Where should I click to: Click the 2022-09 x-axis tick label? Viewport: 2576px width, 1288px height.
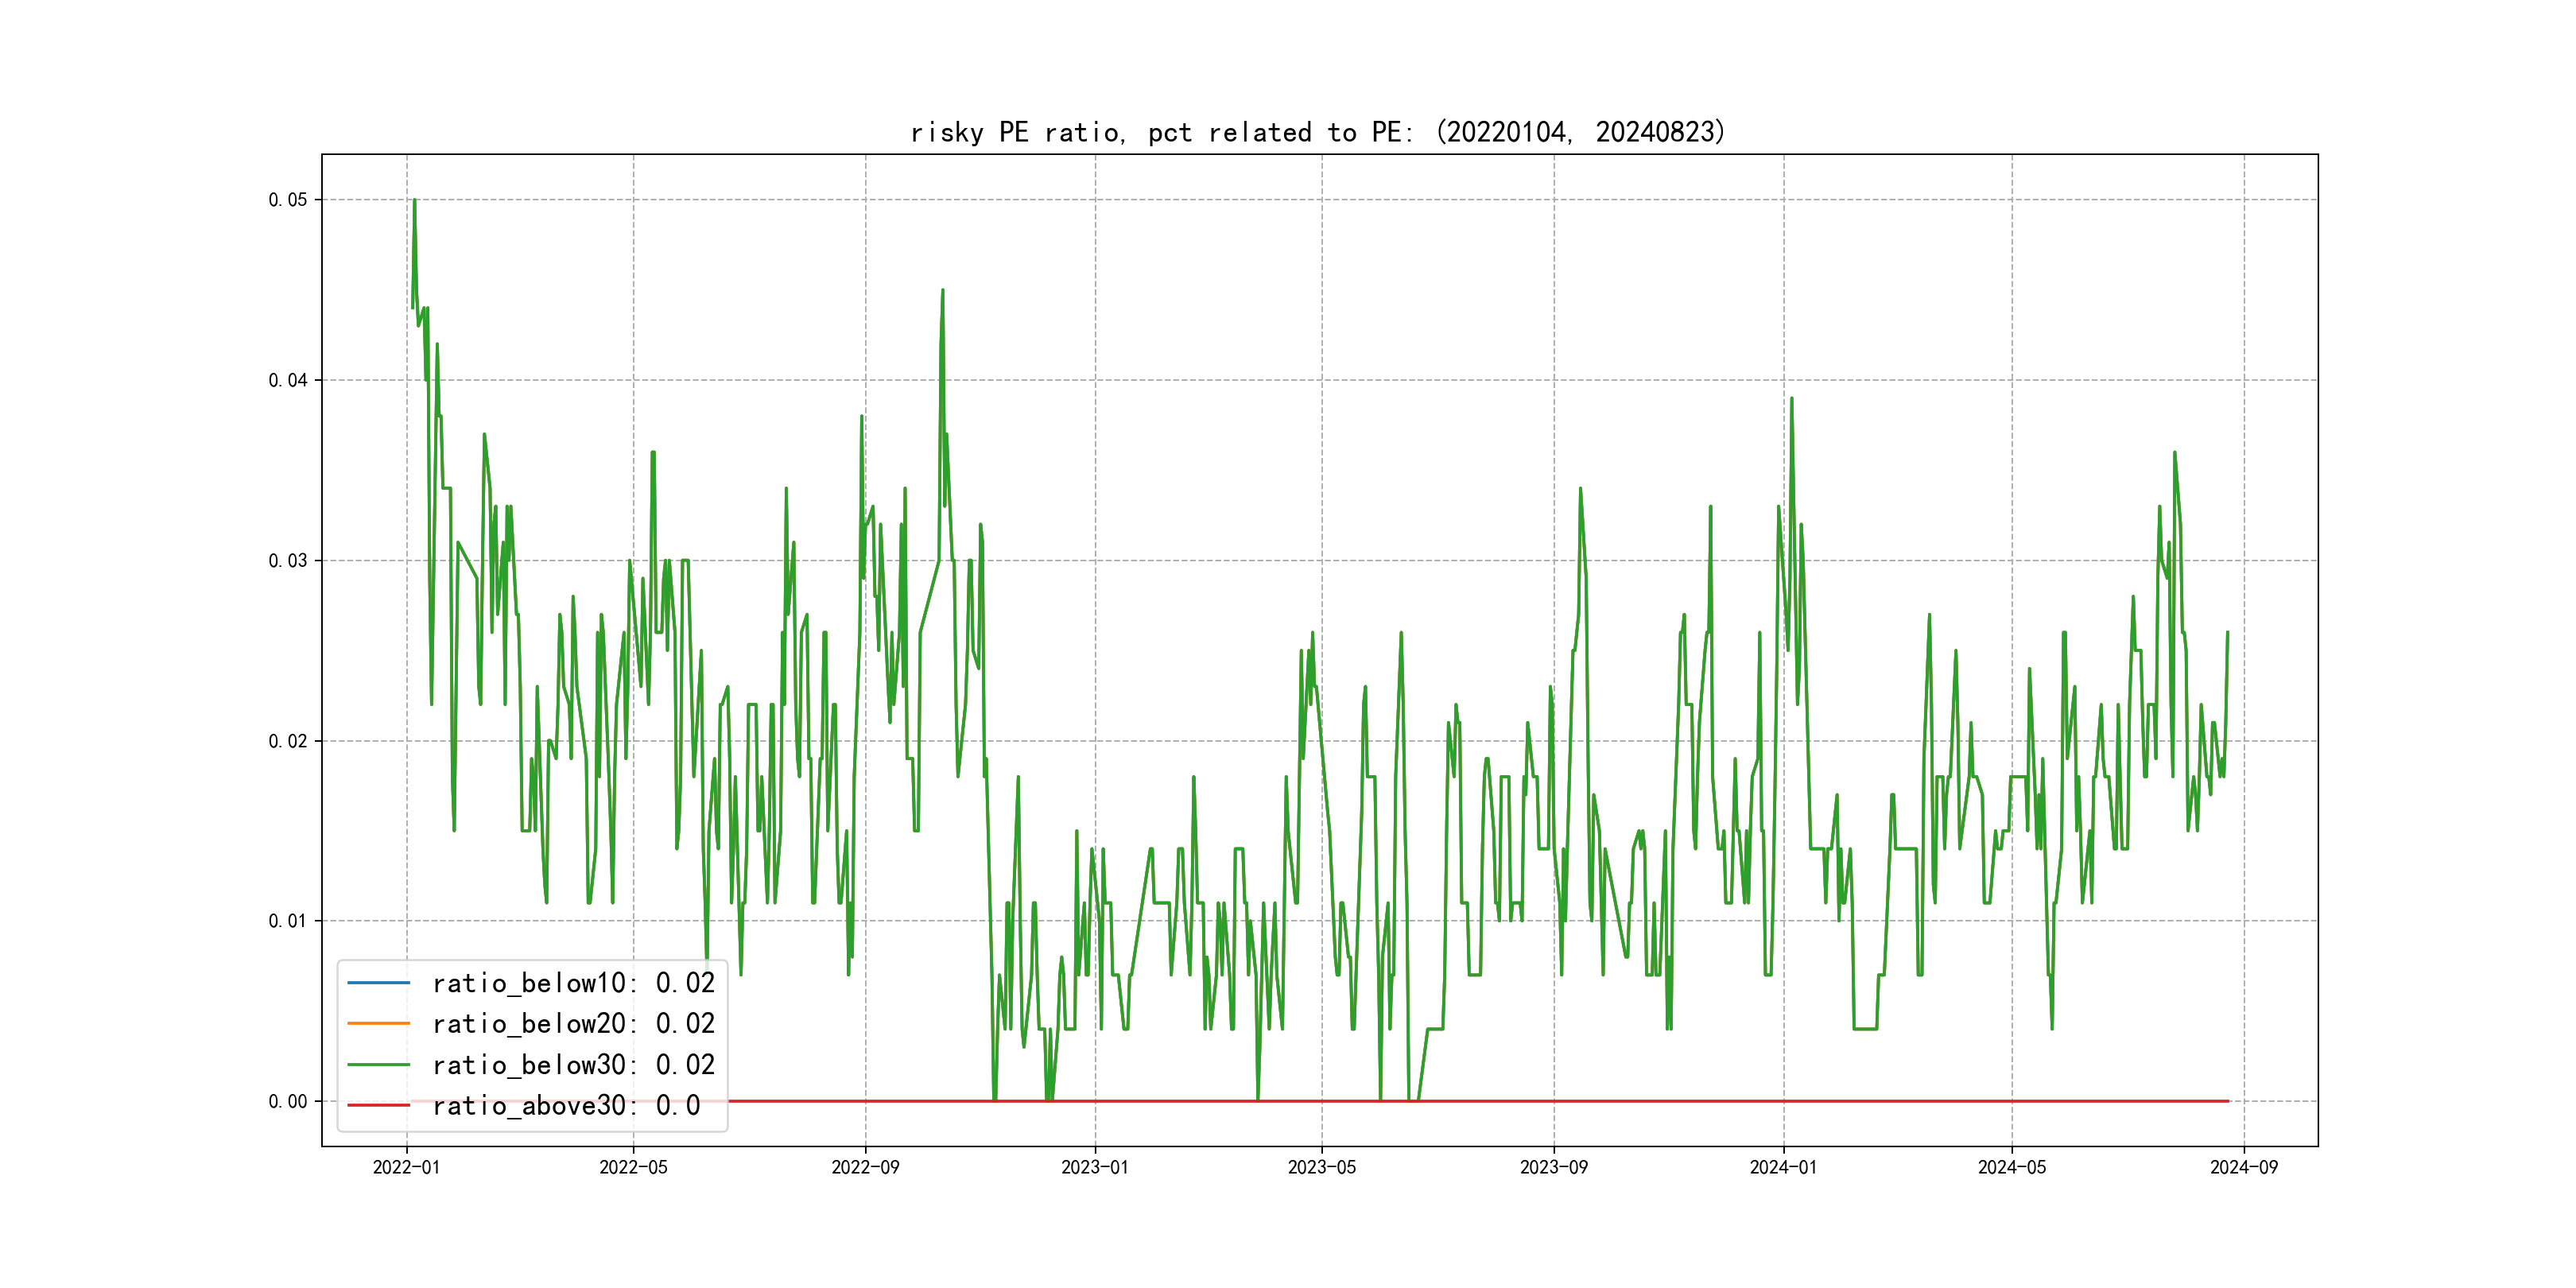pos(865,1167)
